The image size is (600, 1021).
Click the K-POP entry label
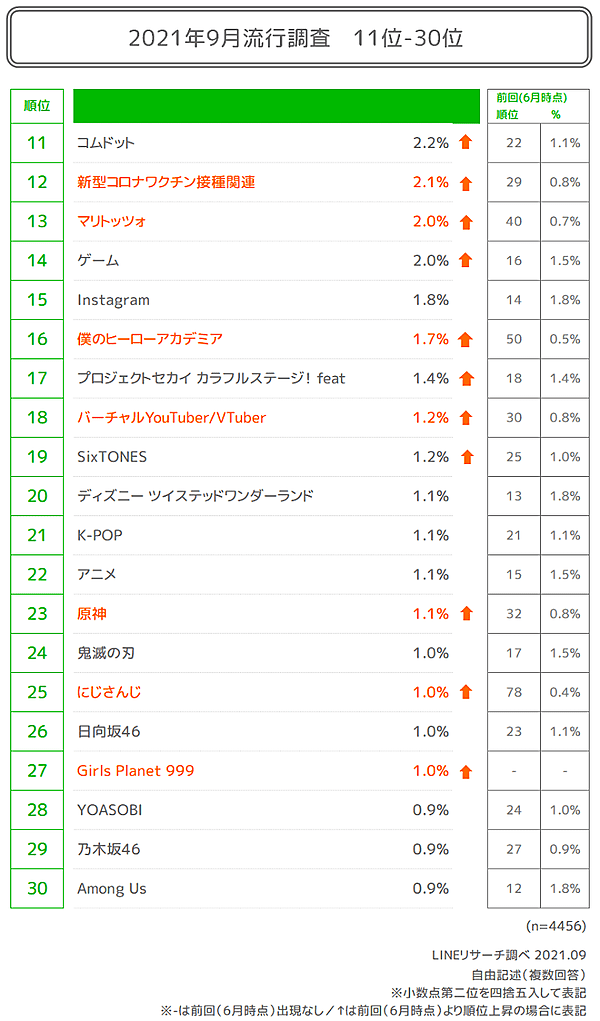click(100, 535)
